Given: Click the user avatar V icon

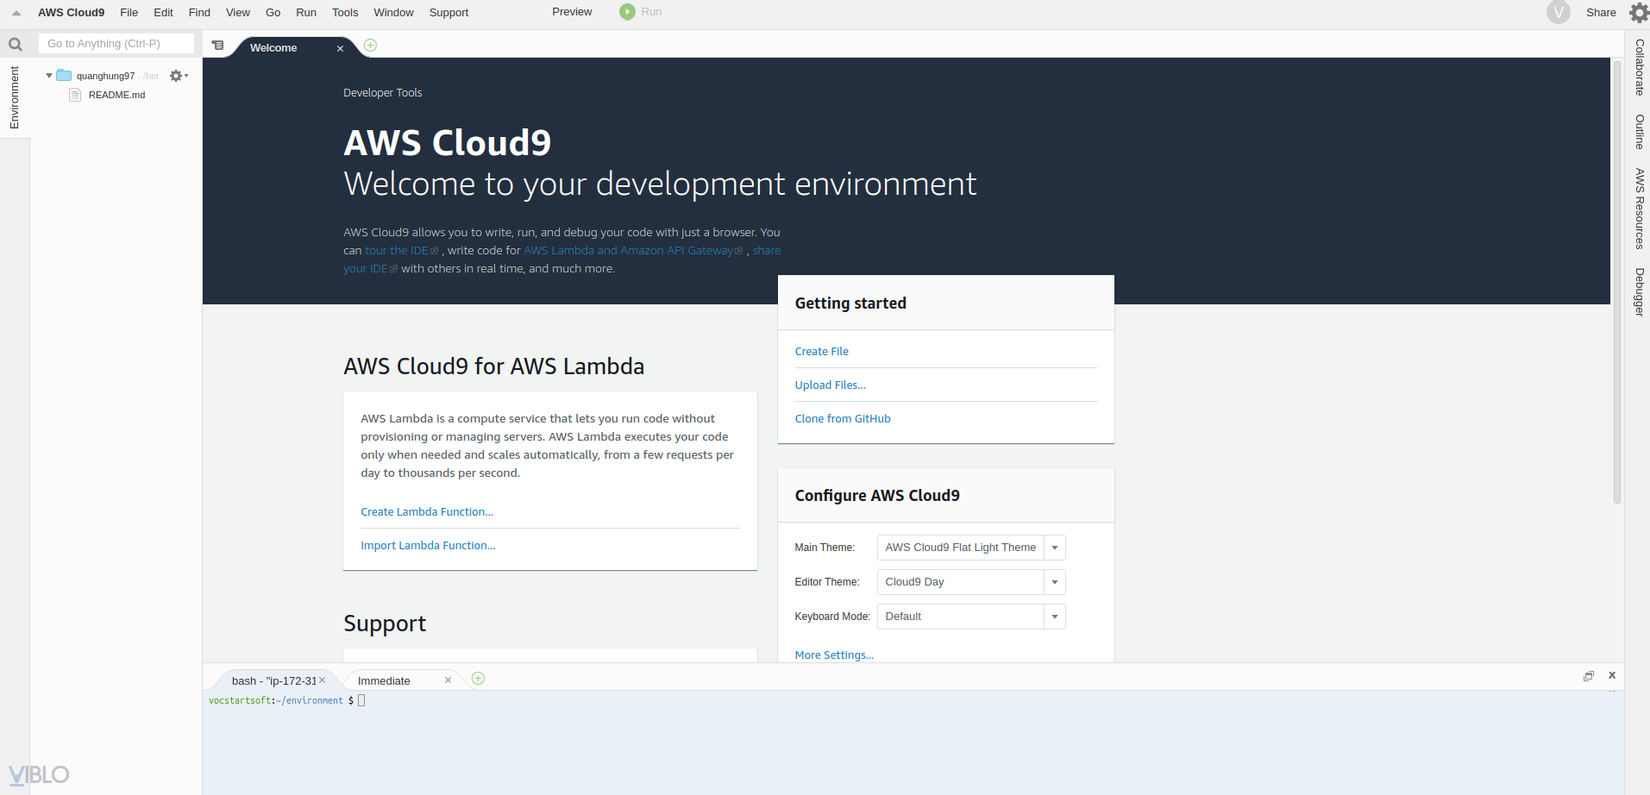Looking at the screenshot, I should click(1558, 12).
